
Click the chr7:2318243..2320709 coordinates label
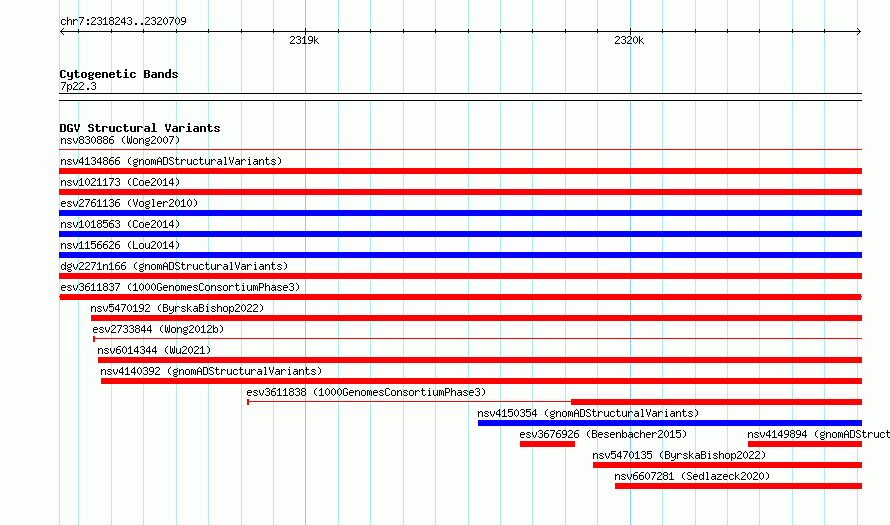[123, 21]
